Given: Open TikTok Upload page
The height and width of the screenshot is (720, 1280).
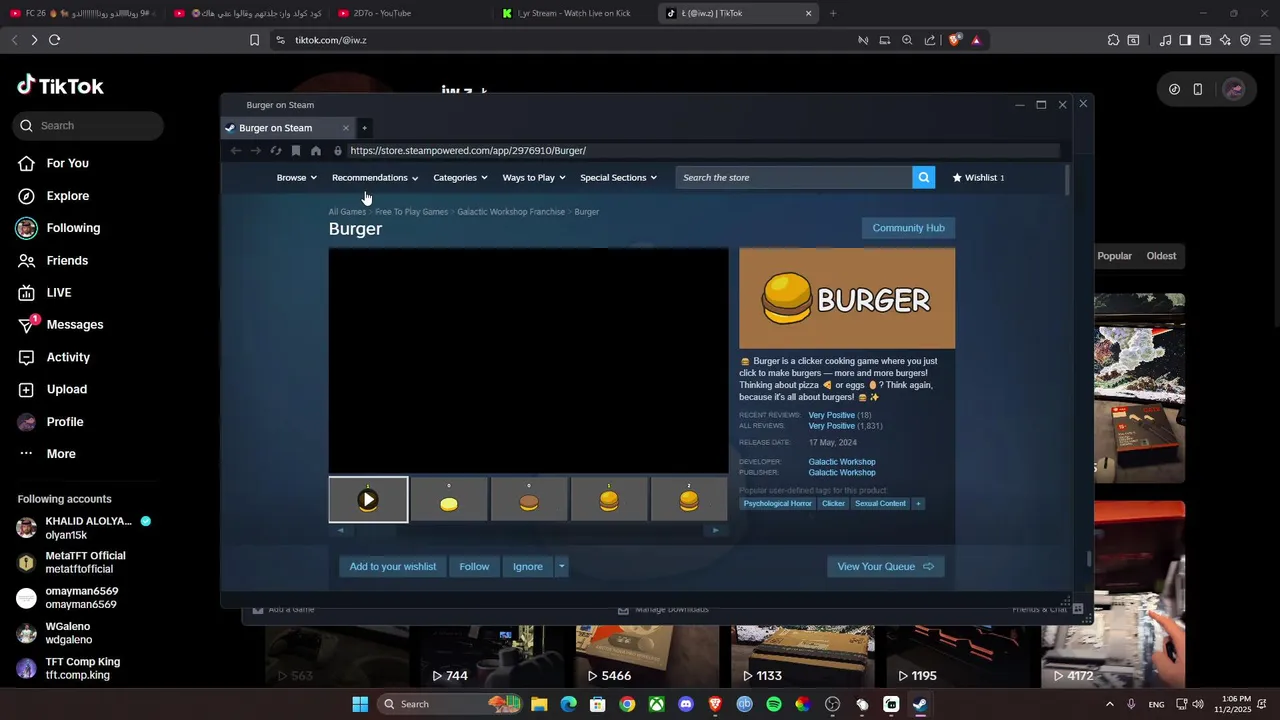Looking at the screenshot, I should click(x=53, y=390).
